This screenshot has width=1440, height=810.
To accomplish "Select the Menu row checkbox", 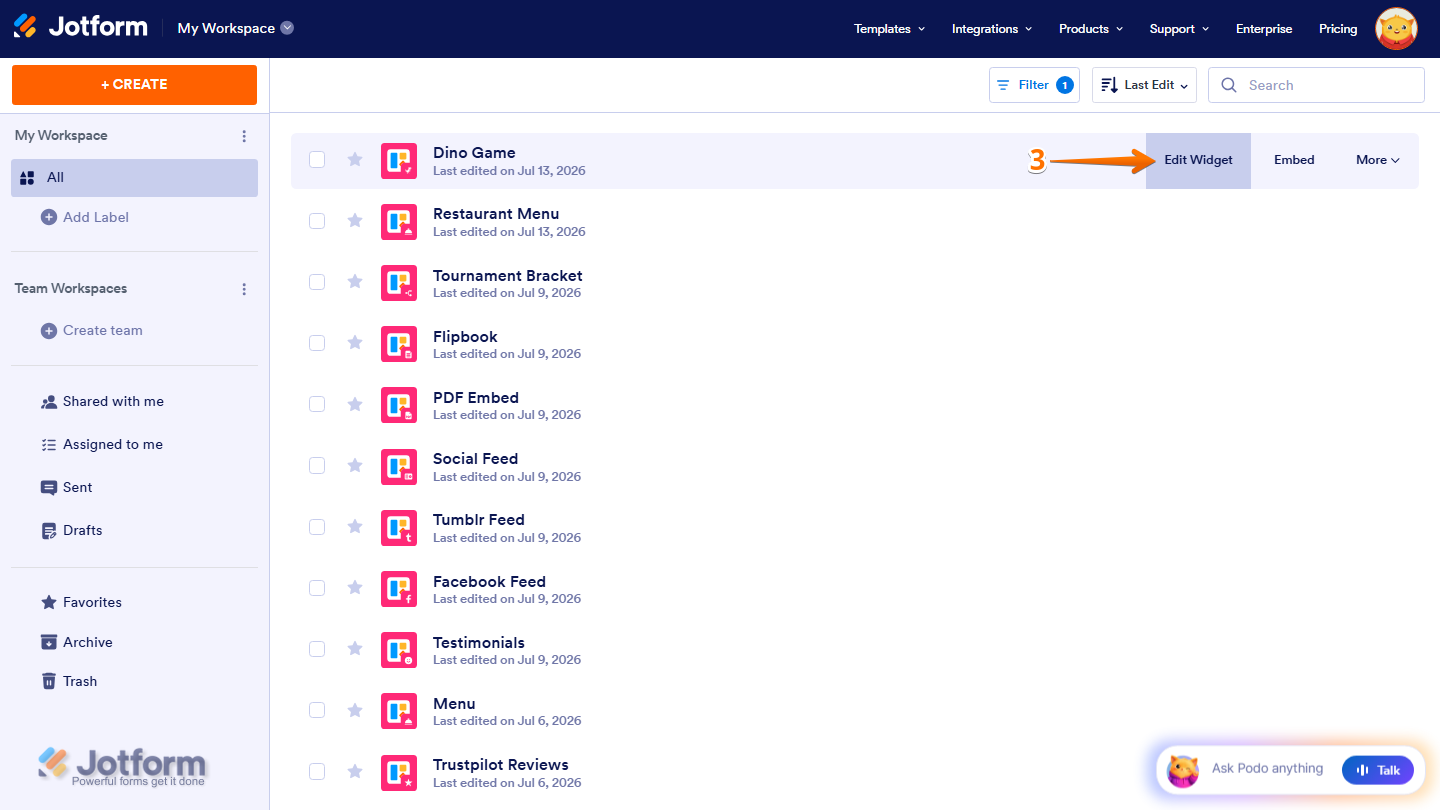I will pyautogui.click(x=317, y=710).
